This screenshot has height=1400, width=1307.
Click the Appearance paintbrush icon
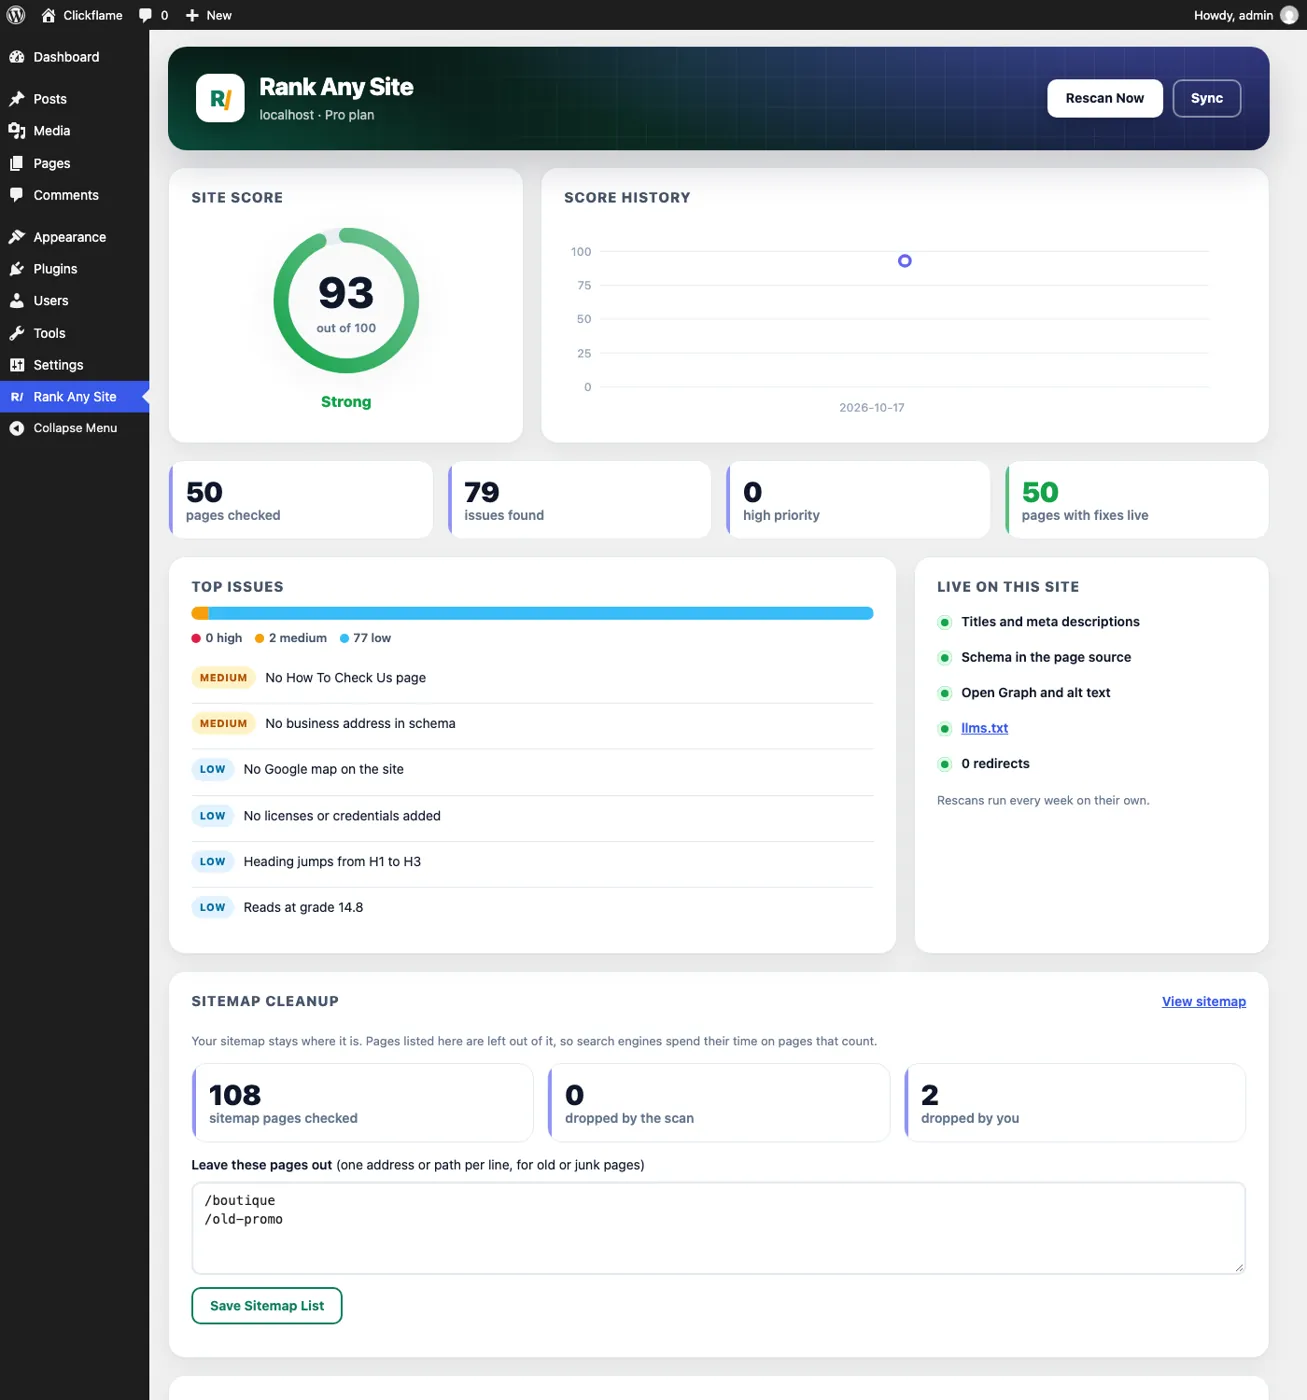coord(17,237)
